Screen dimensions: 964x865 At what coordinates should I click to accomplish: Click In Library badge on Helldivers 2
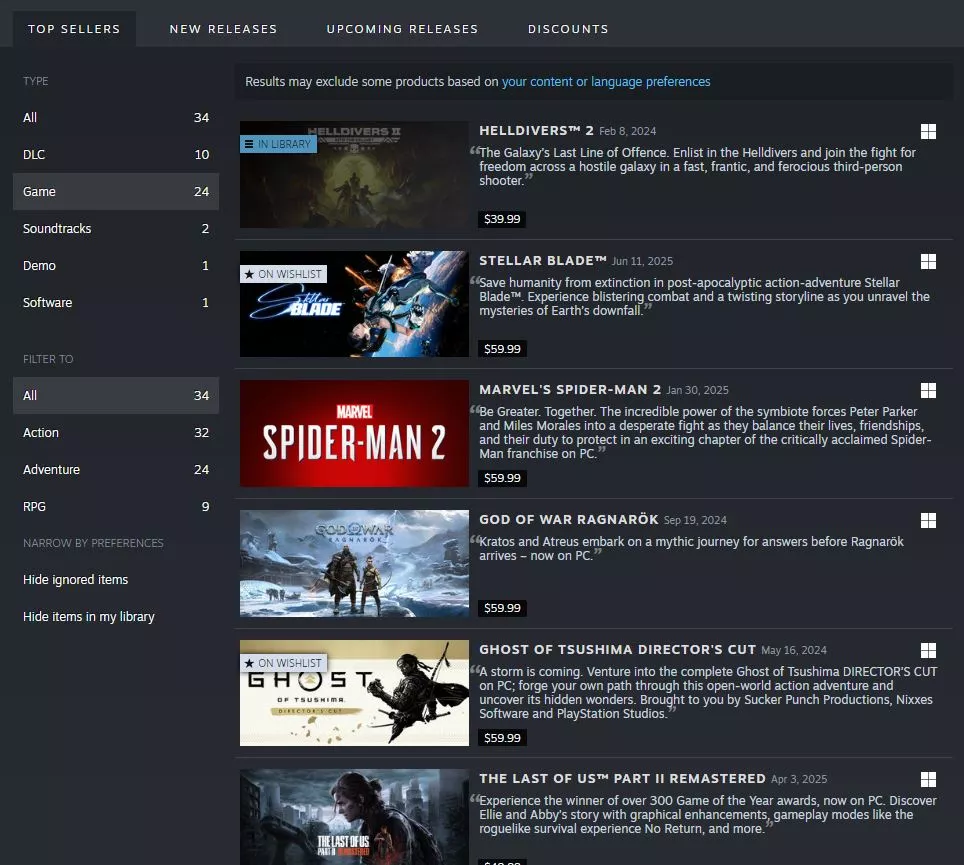pos(278,144)
